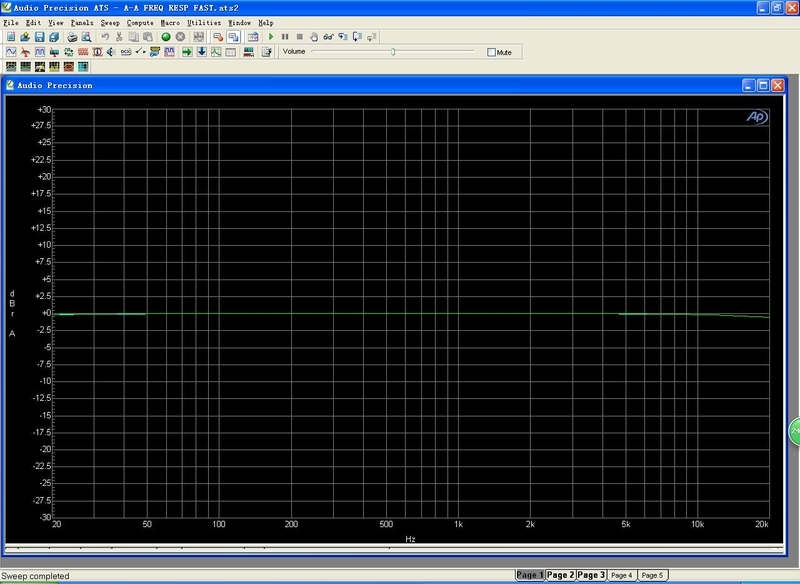Click the Undo arrow icon
800x584 pixels.
click(105, 37)
